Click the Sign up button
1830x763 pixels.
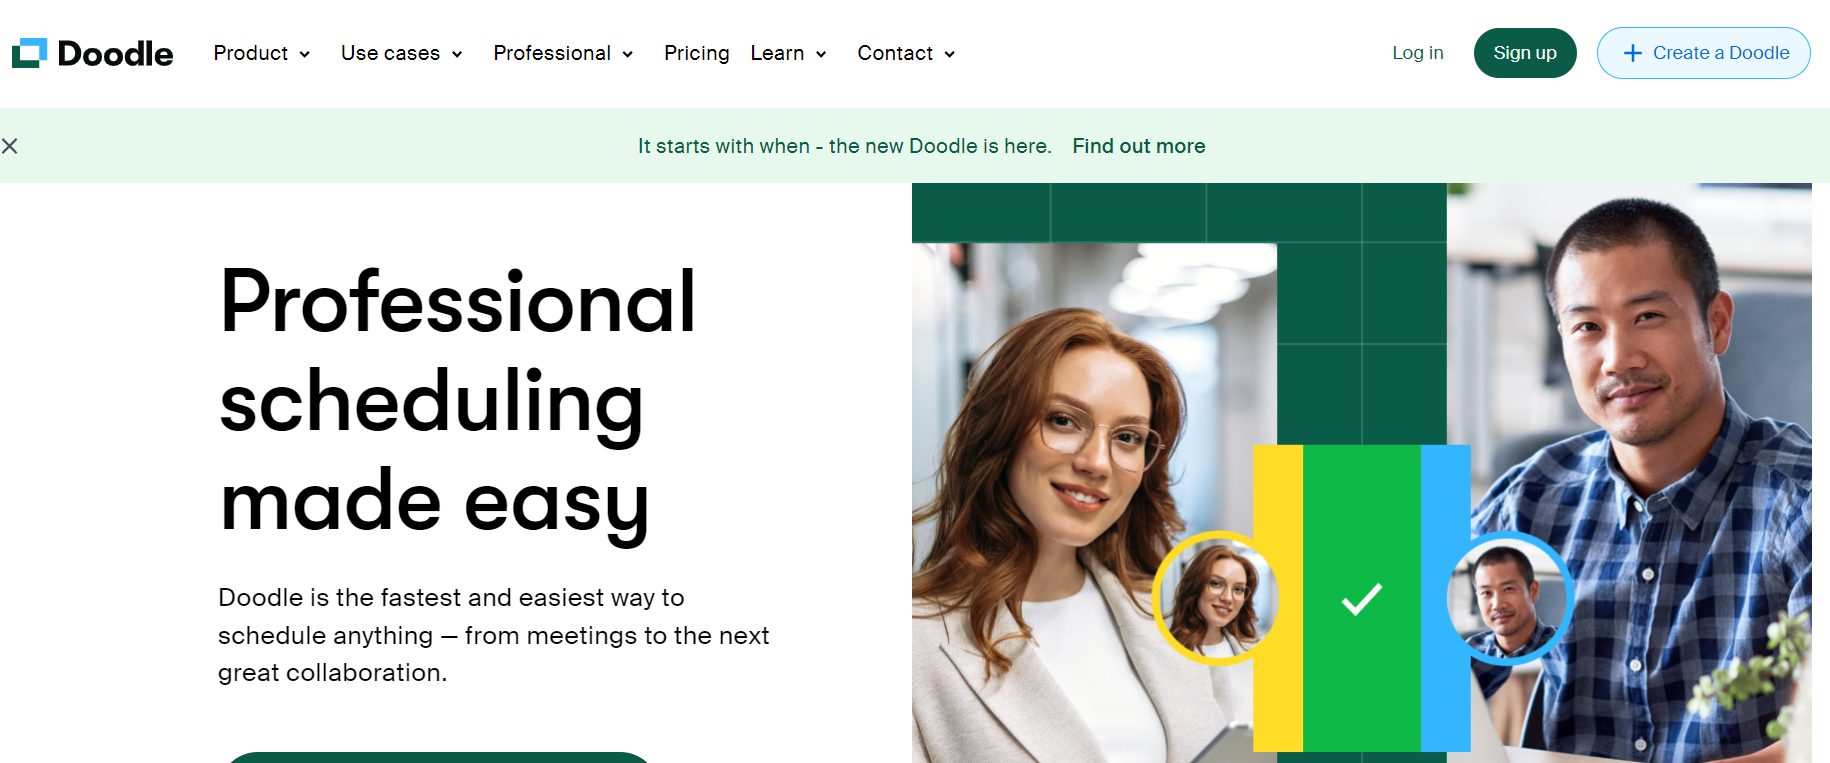1525,53
